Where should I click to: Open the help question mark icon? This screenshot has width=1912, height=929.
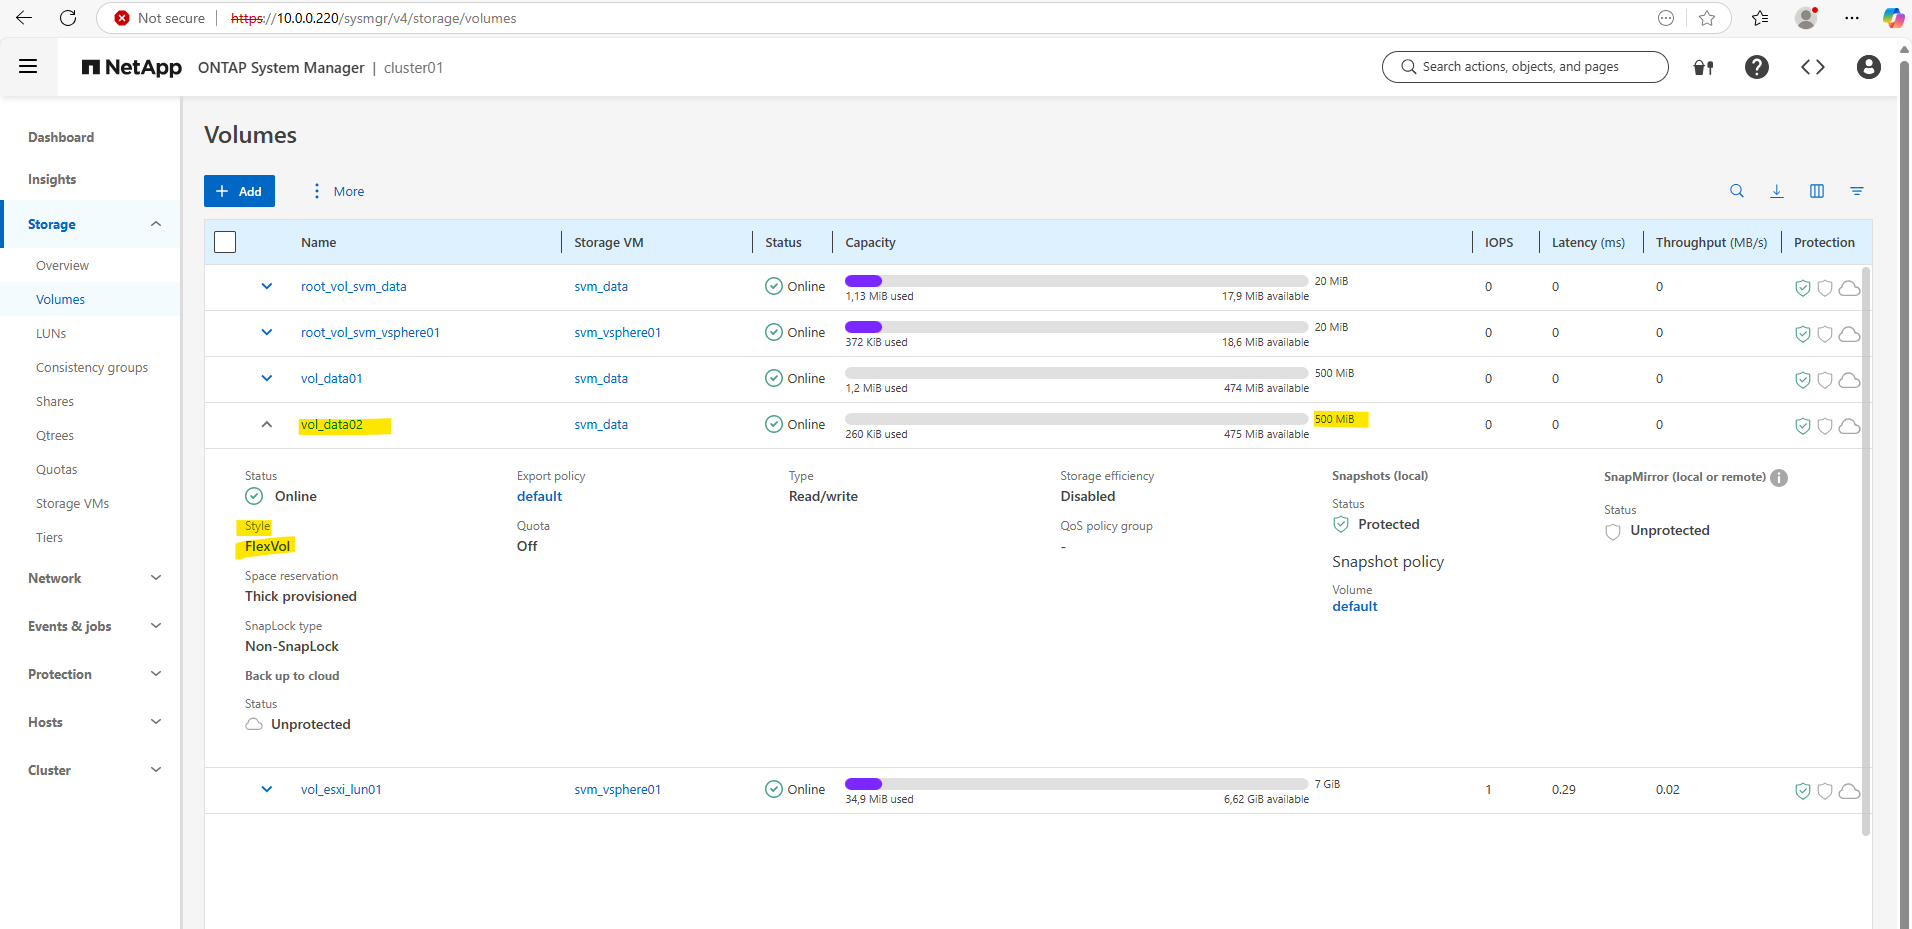[x=1757, y=67]
